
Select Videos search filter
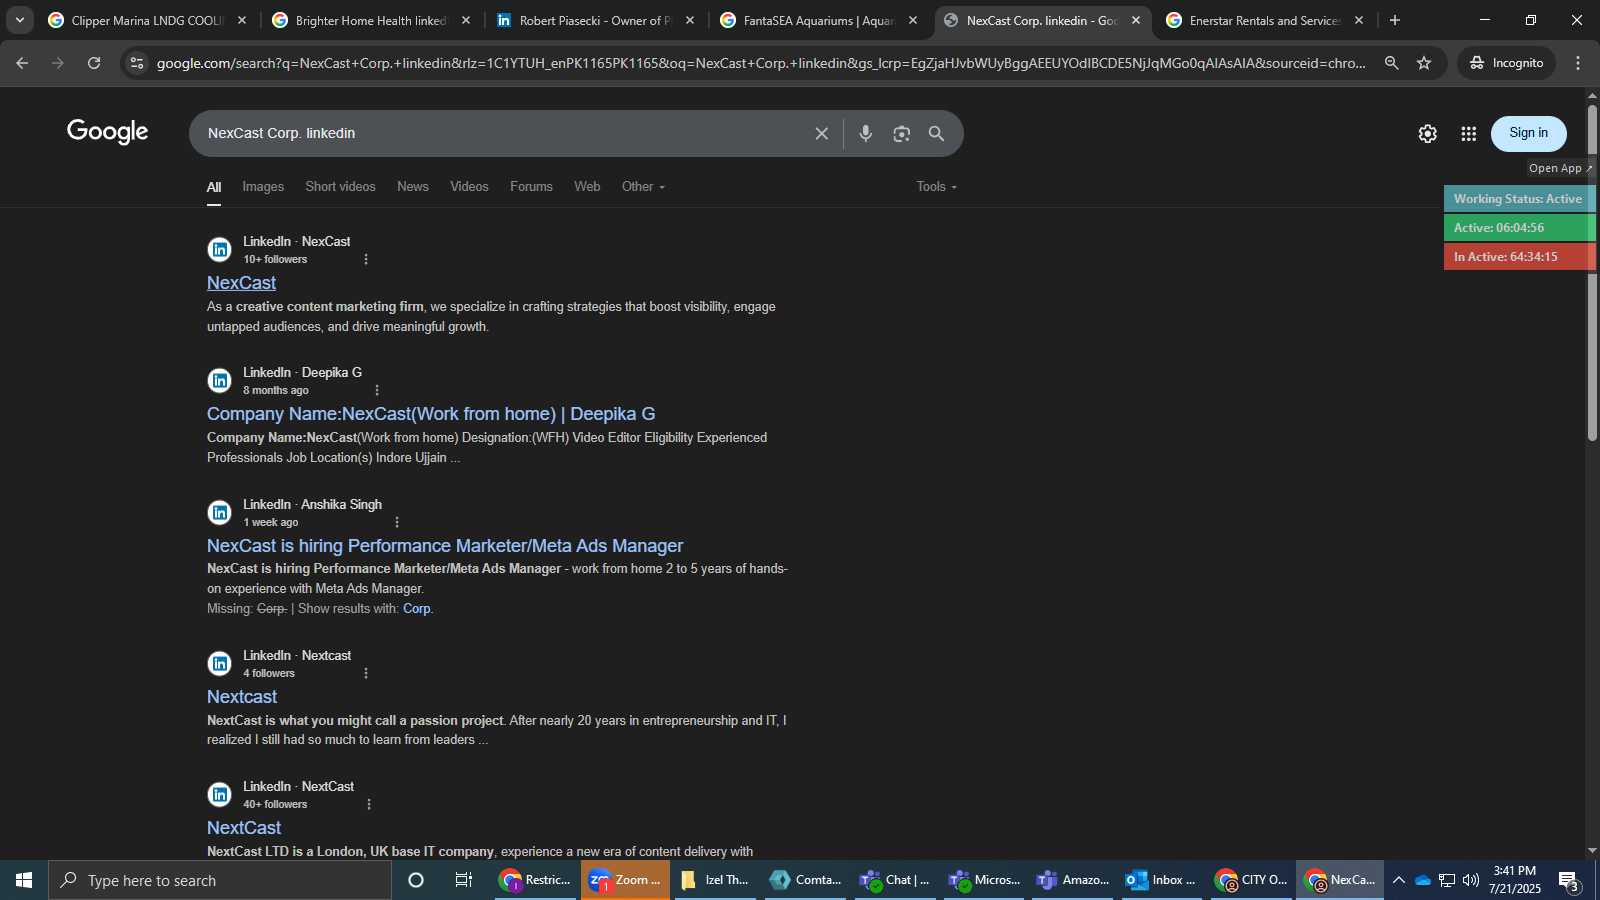coord(469,186)
